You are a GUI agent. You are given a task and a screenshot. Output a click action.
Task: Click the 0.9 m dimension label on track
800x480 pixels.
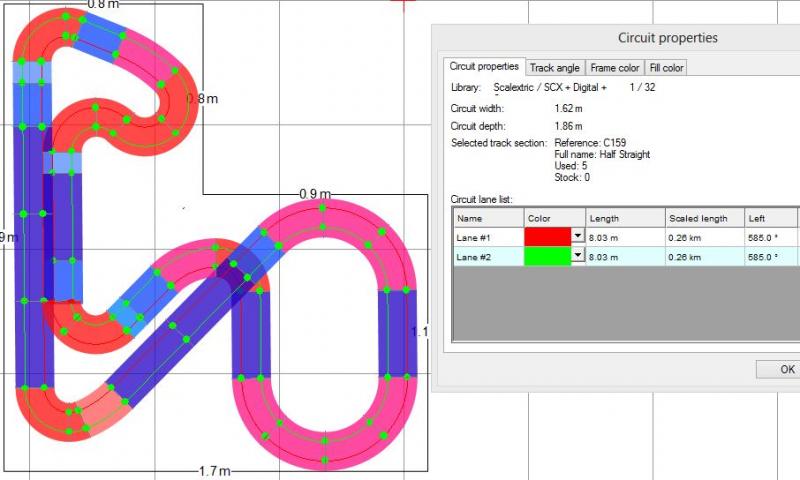point(315,194)
